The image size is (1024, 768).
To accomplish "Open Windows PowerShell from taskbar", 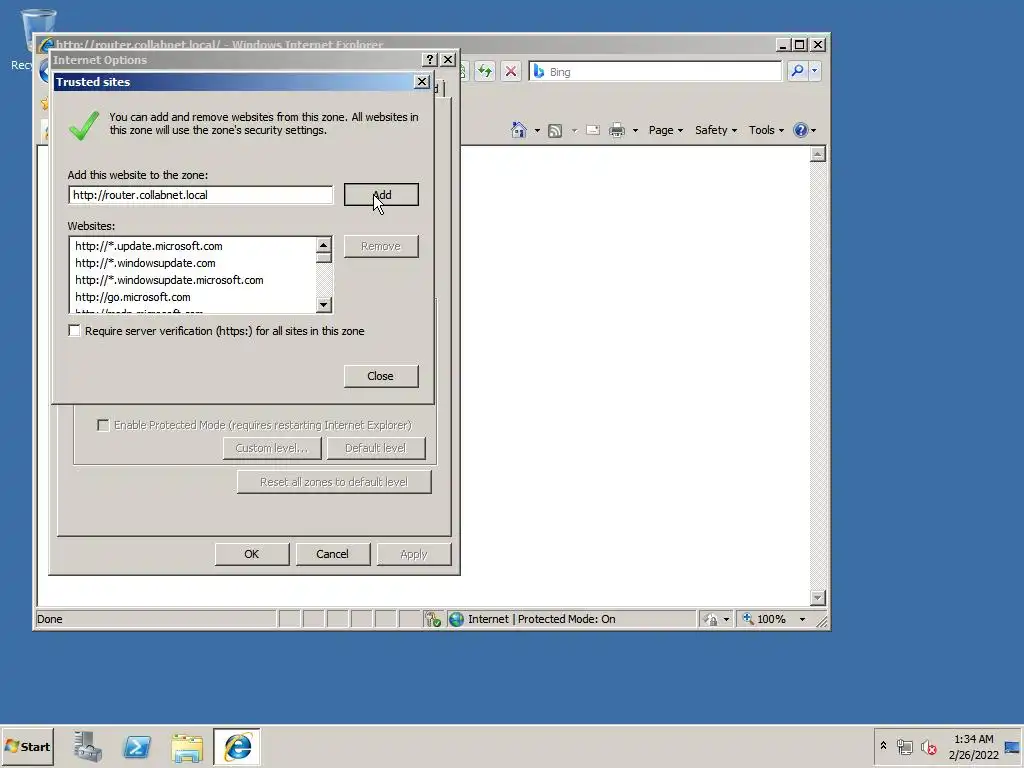I will click(137, 746).
